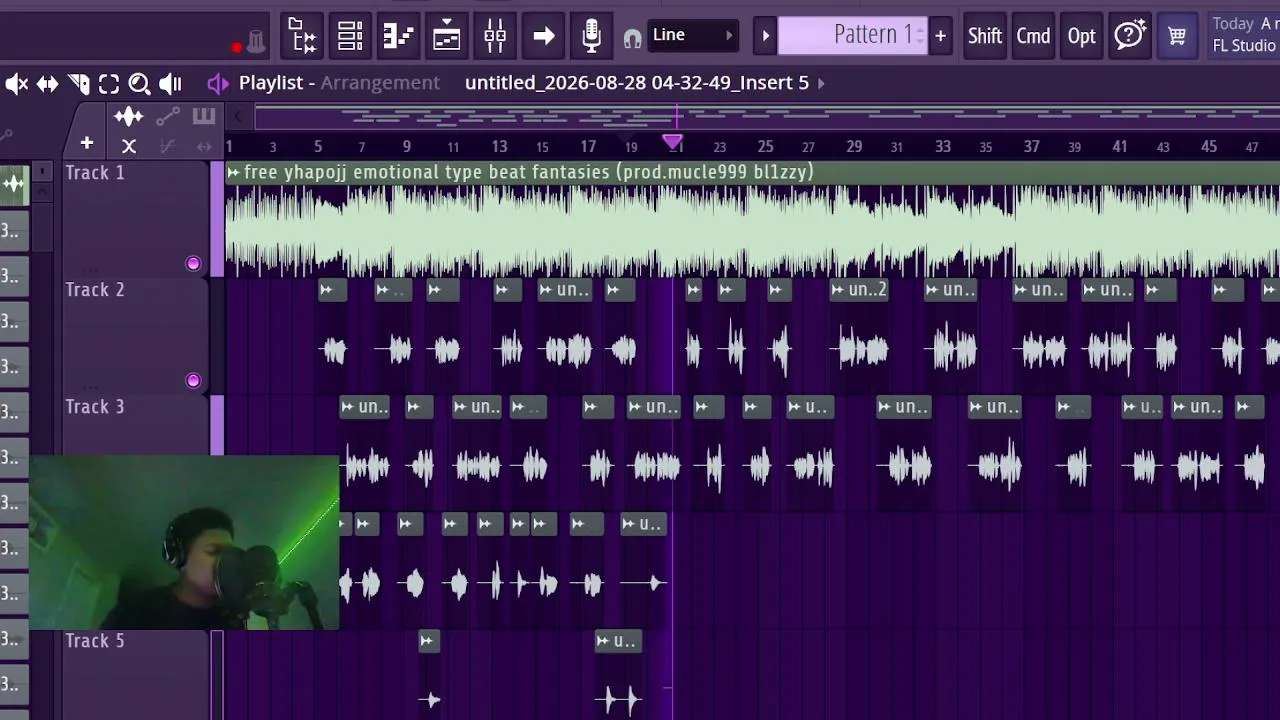Open the Playlist menu speaker icon
1280x720 pixels.
point(218,83)
